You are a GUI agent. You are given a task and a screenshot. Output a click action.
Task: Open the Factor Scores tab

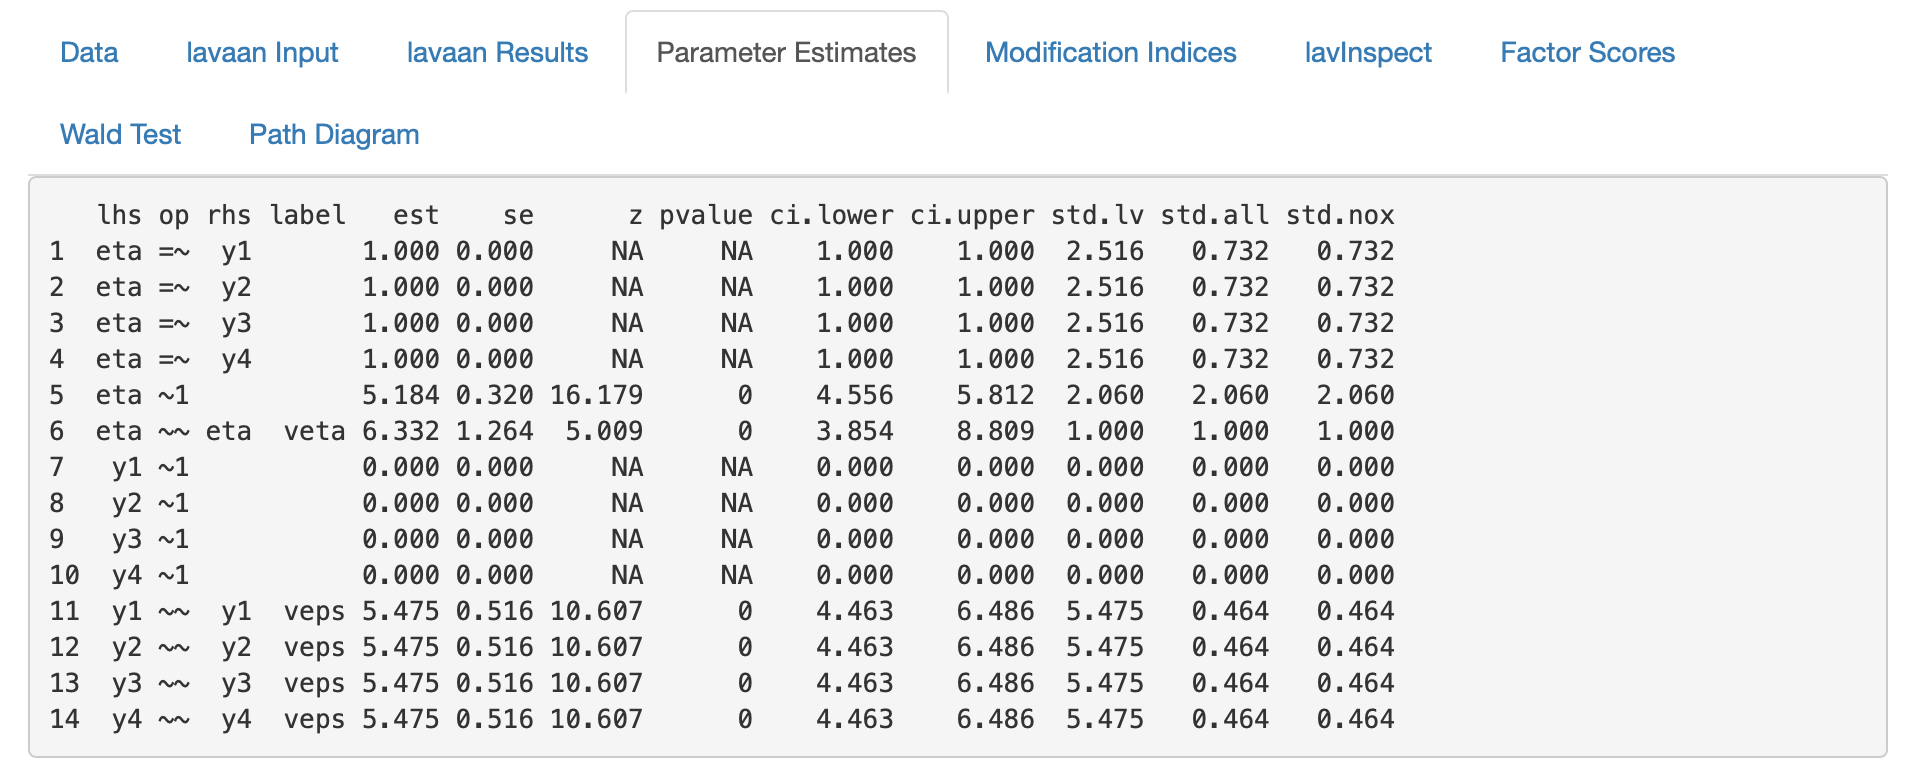click(1586, 52)
